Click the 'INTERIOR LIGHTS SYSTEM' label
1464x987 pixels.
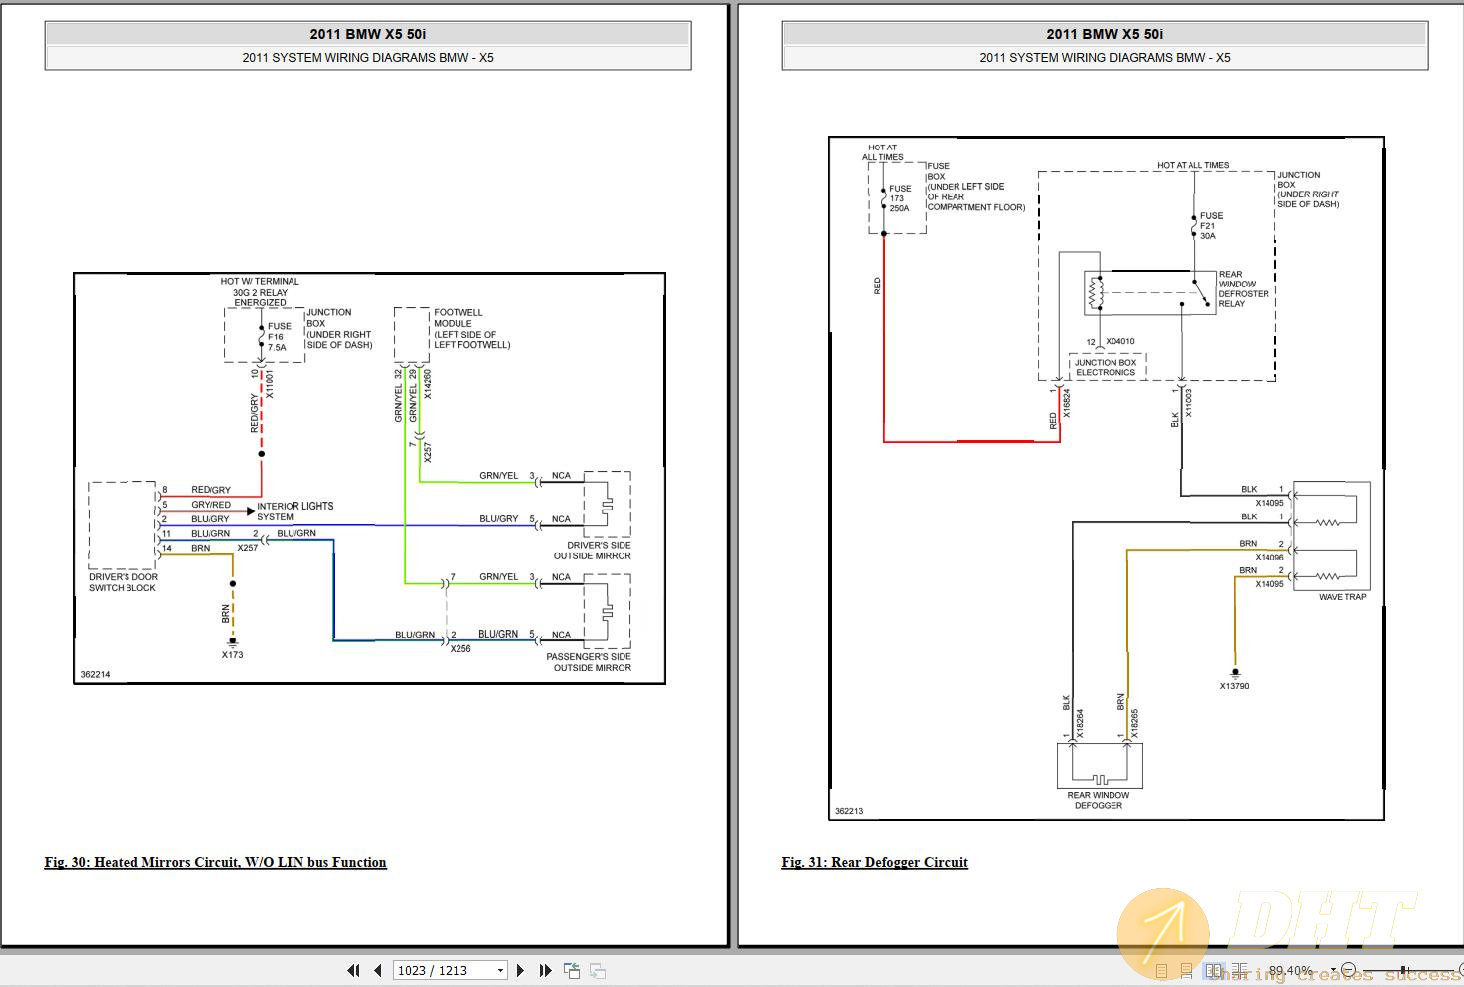(x=295, y=511)
